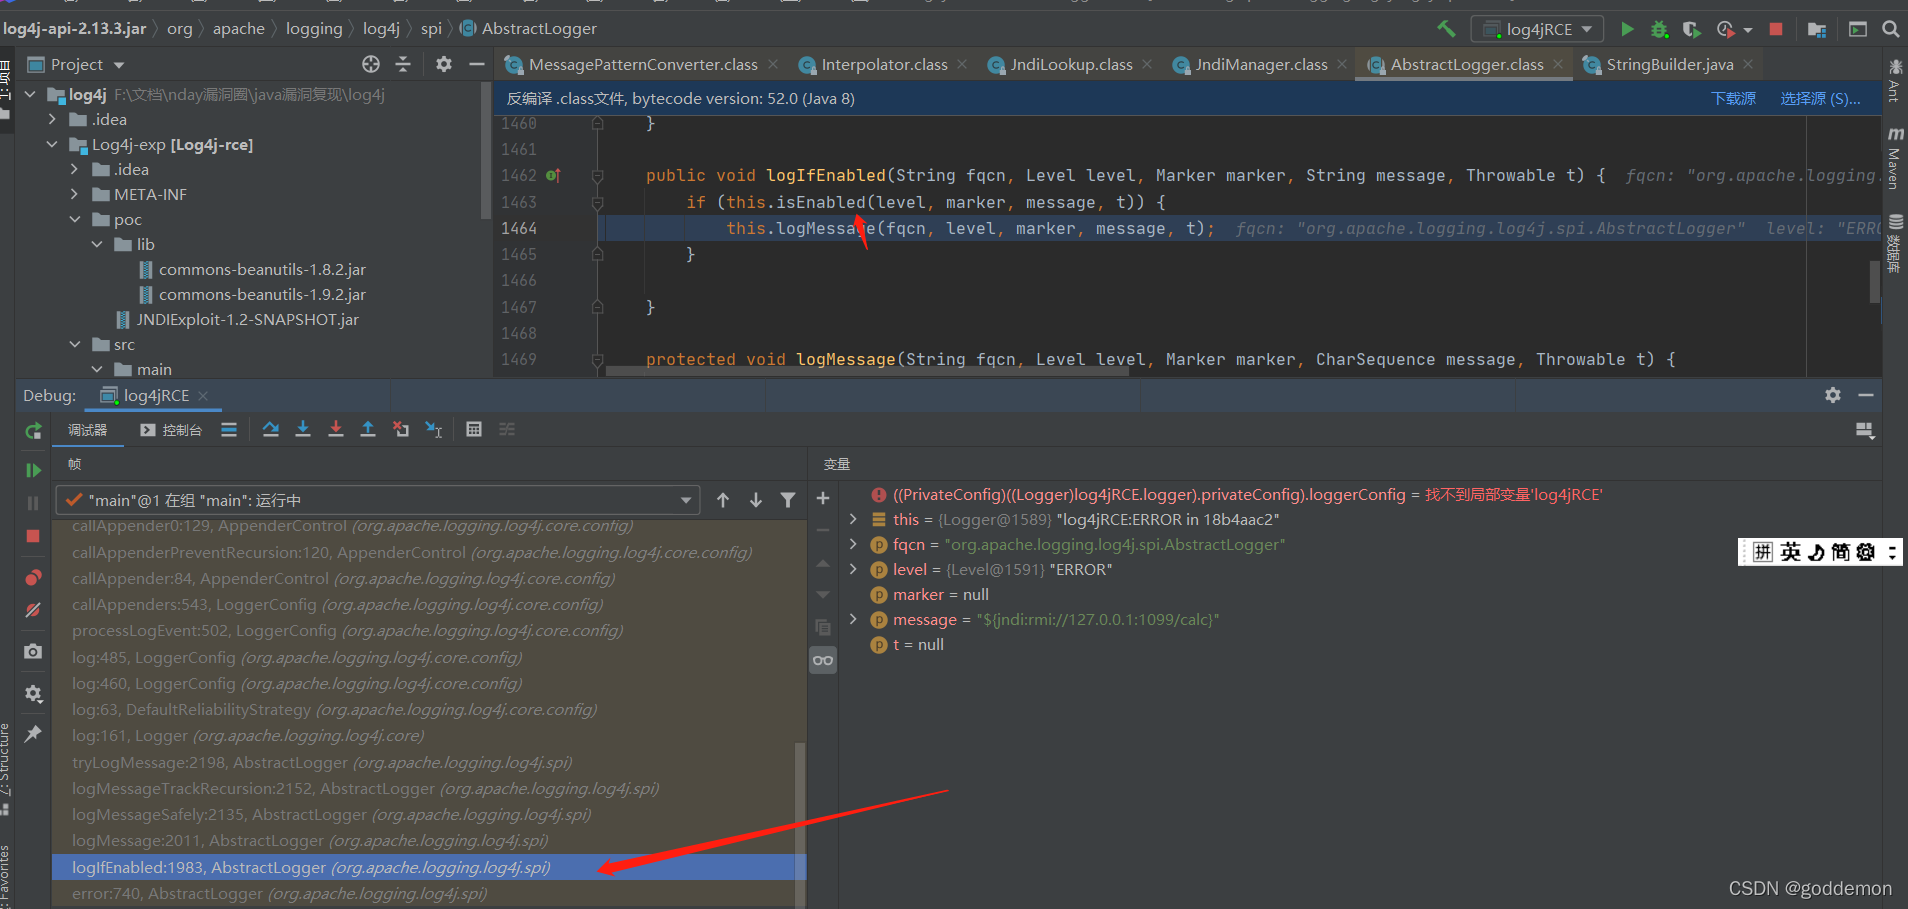Expand the 'this' Logger variable
This screenshot has width=1908, height=909.
tap(853, 519)
